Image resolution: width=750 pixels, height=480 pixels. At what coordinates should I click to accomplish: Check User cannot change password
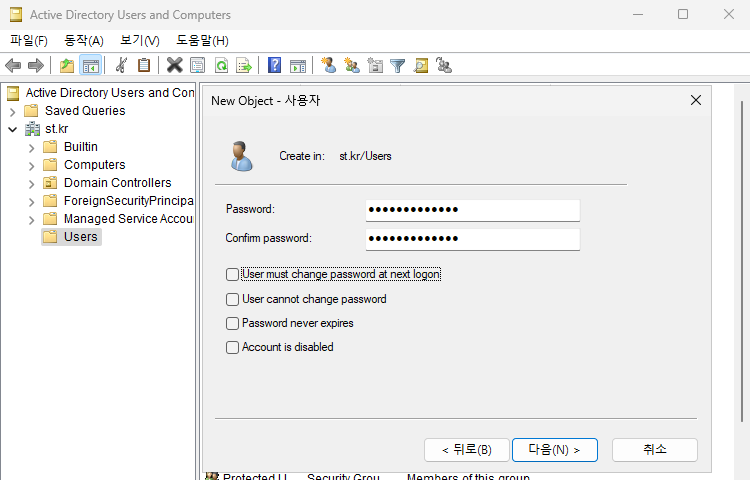pyautogui.click(x=232, y=299)
